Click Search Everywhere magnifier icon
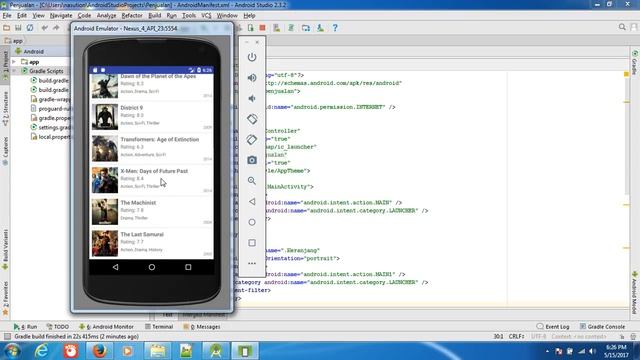Image resolution: width=640 pixels, height=360 pixels. [622, 27]
